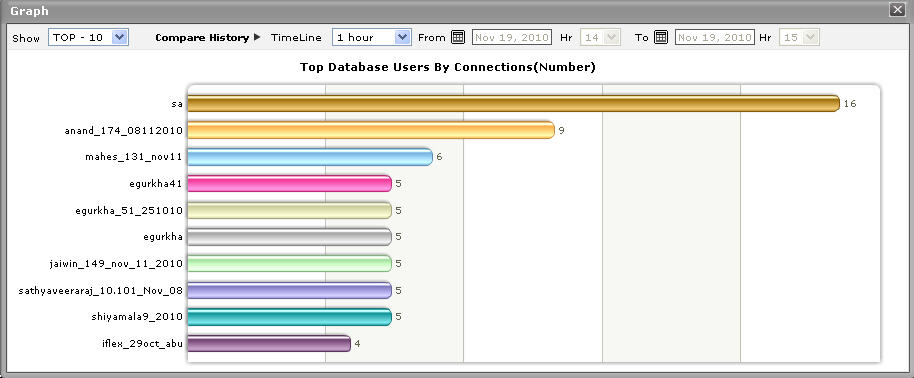This screenshot has height=378, width=914.
Task: Open the Show TOP - 10 dropdown
Action: (x=89, y=37)
